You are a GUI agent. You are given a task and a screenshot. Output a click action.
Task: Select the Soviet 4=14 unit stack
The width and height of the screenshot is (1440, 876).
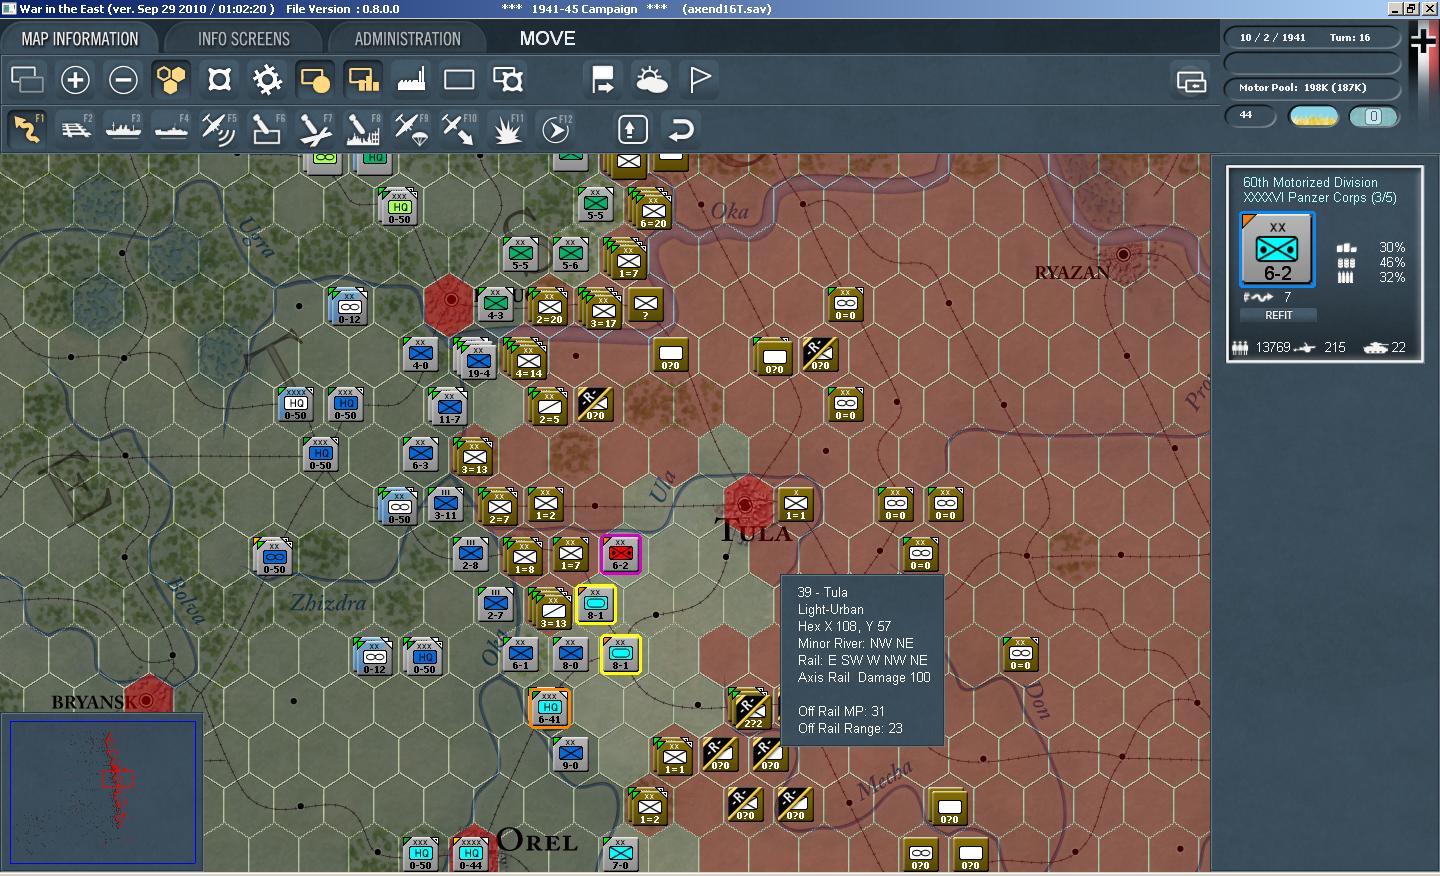tap(526, 359)
